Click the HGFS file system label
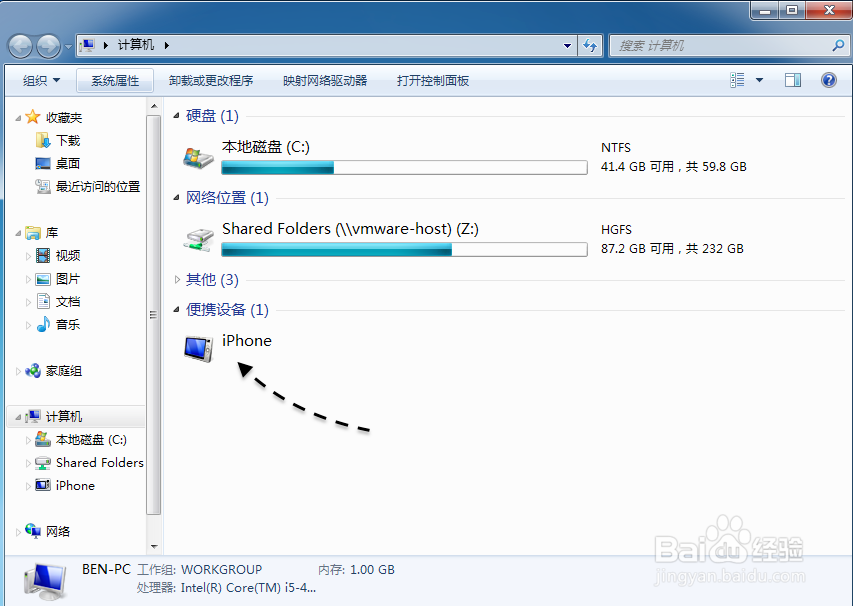The image size is (853, 606). pyautogui.click(x=616, y=230)
